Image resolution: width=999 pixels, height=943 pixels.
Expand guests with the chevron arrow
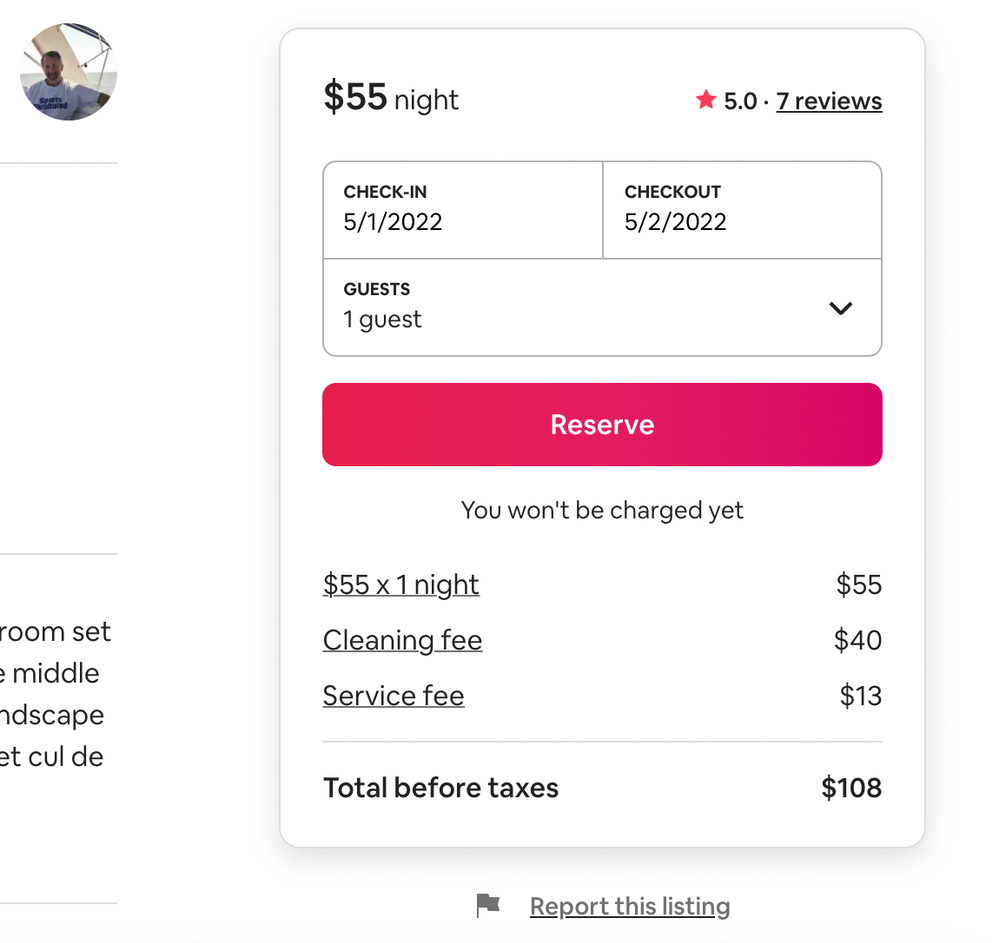point(841,308)
